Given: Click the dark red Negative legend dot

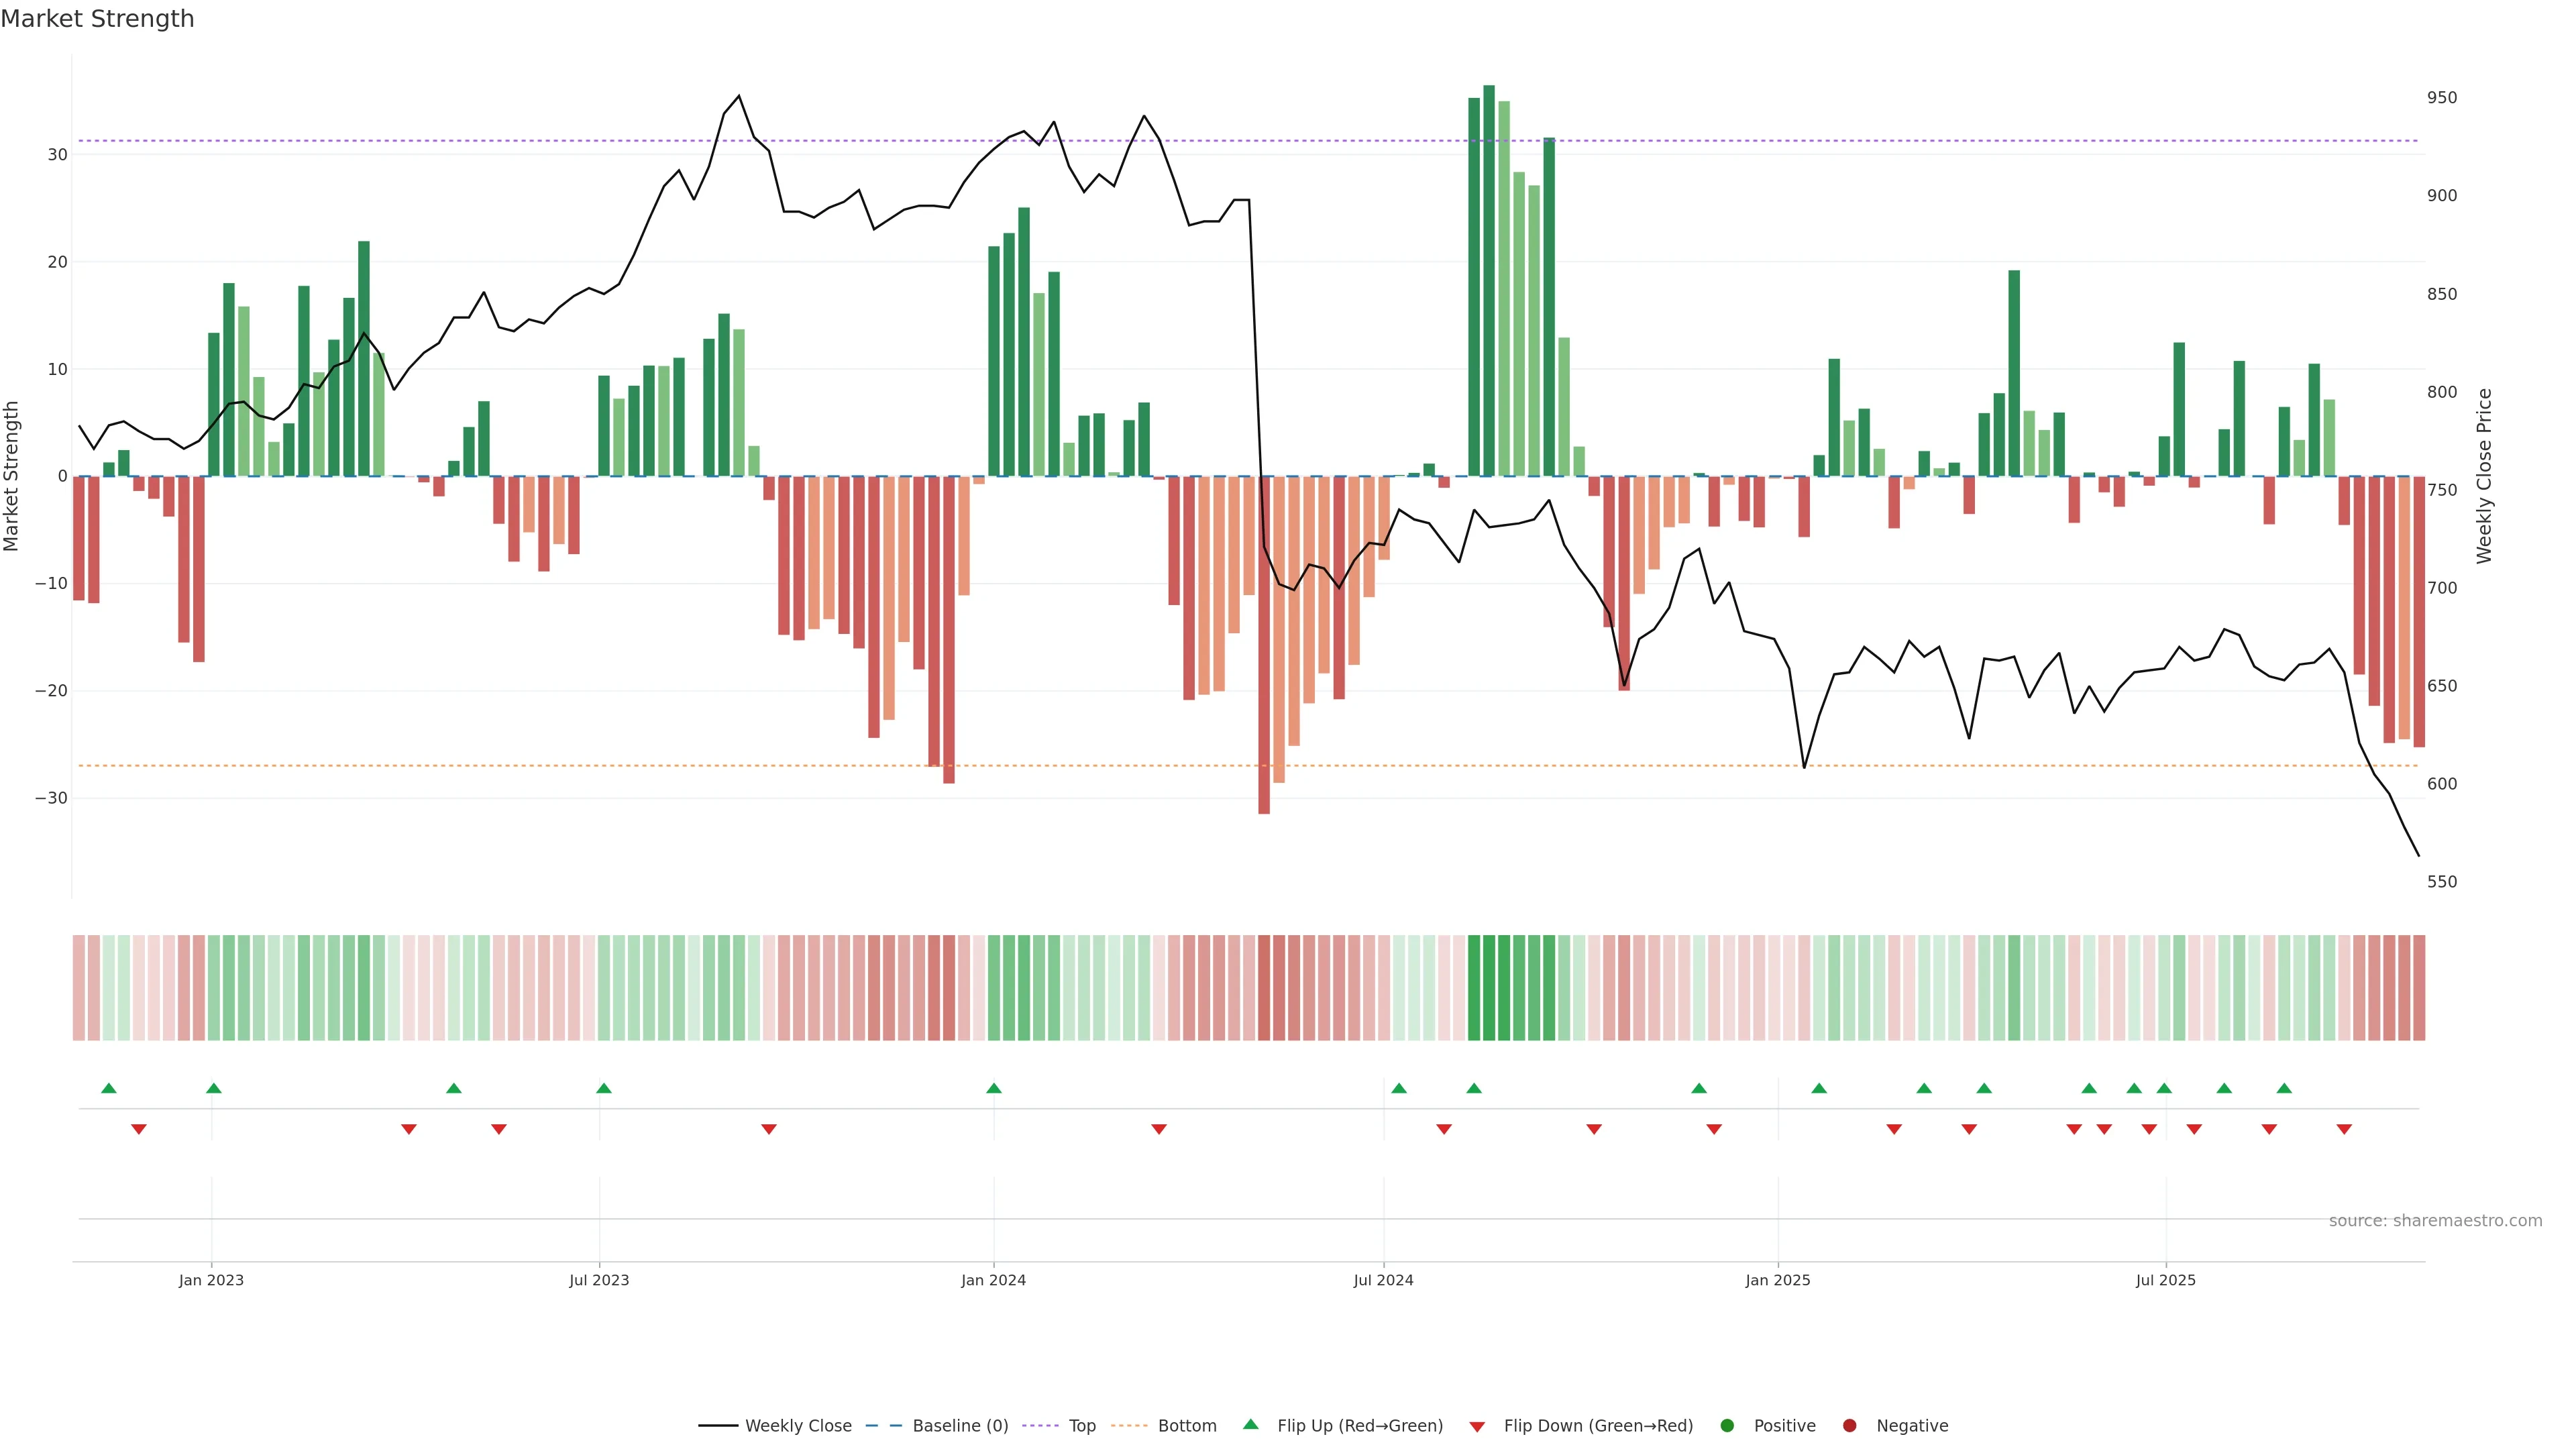Looking at the screenshot, I should (x=1849, y=1426).
